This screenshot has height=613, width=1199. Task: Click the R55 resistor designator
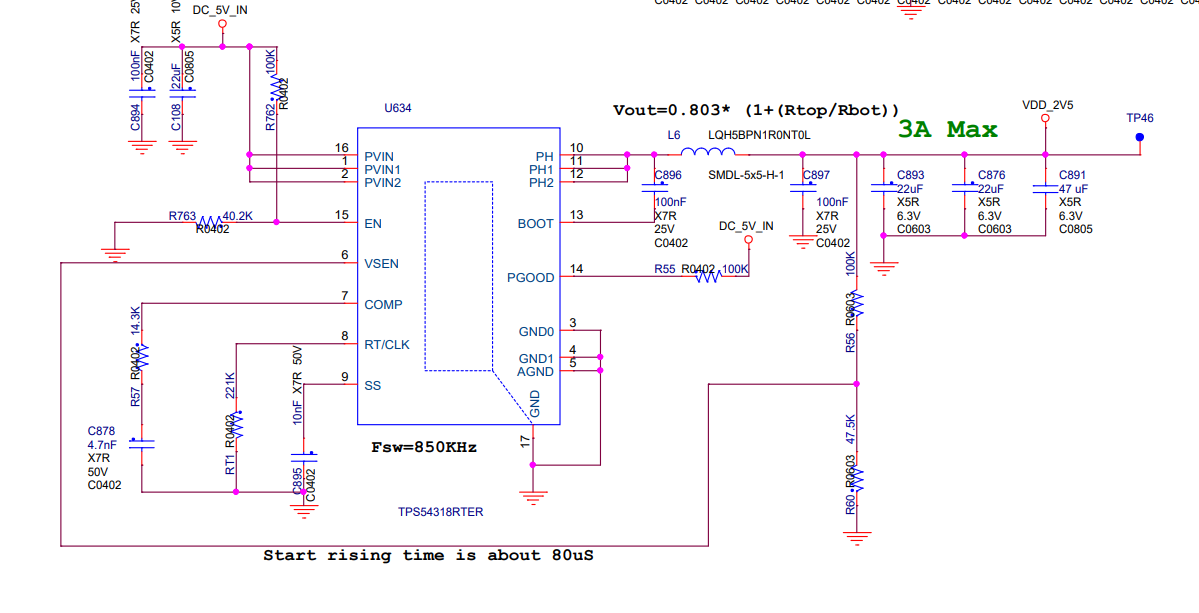(x=665, y=269)
